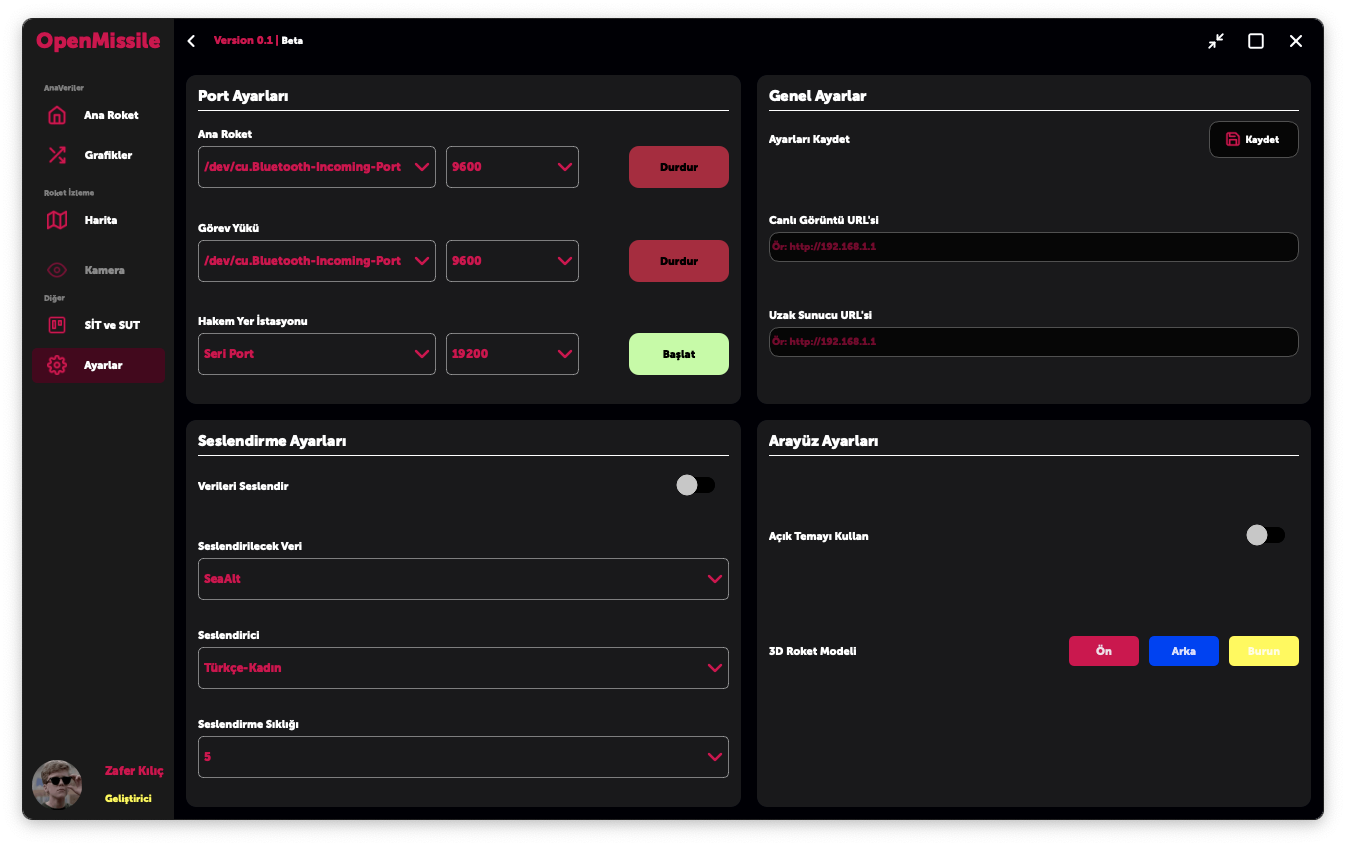Click the Ayarlar gear icon
The image size is (1346, 846).
(57, 365)
